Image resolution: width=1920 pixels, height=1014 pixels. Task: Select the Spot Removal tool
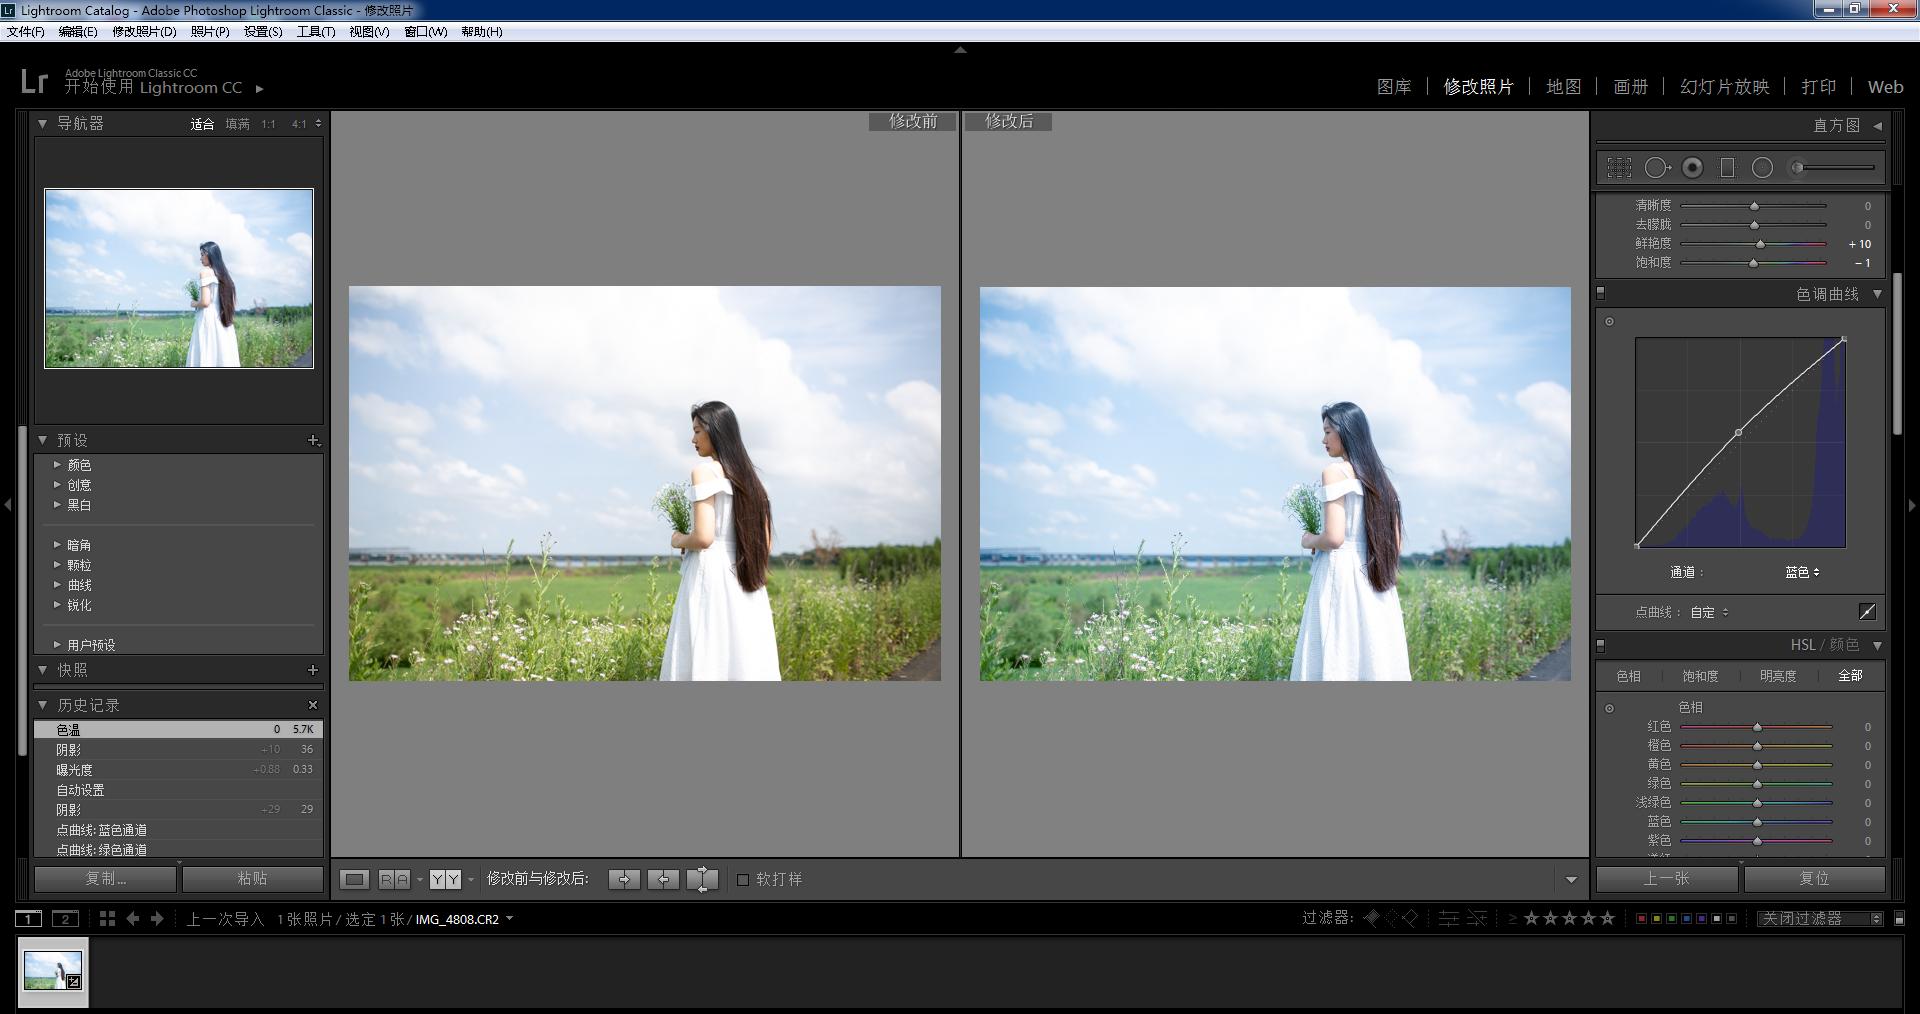[x=1656, y=168]
